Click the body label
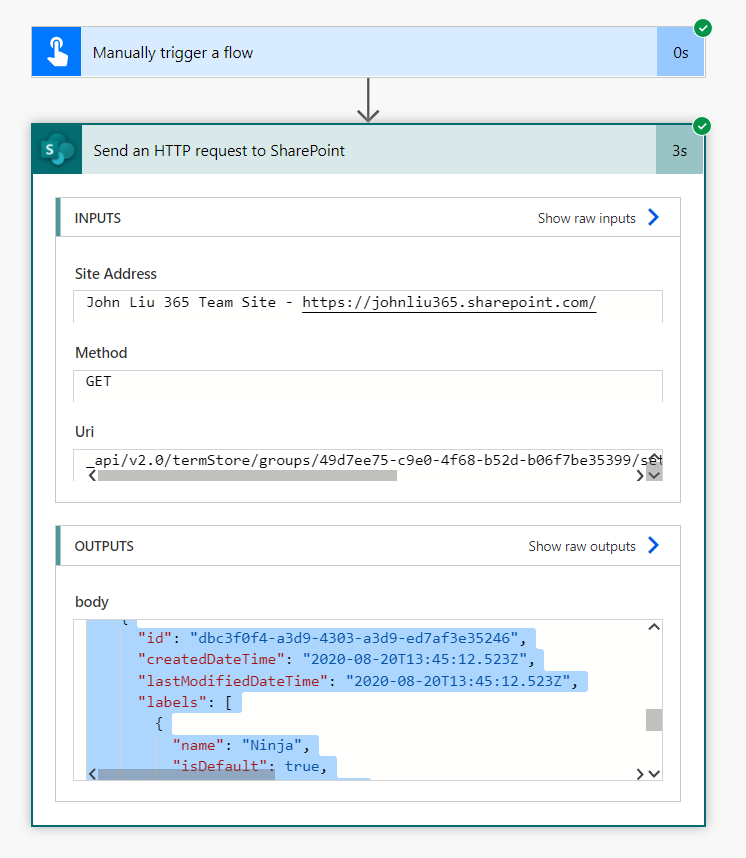 click(92, 602)
